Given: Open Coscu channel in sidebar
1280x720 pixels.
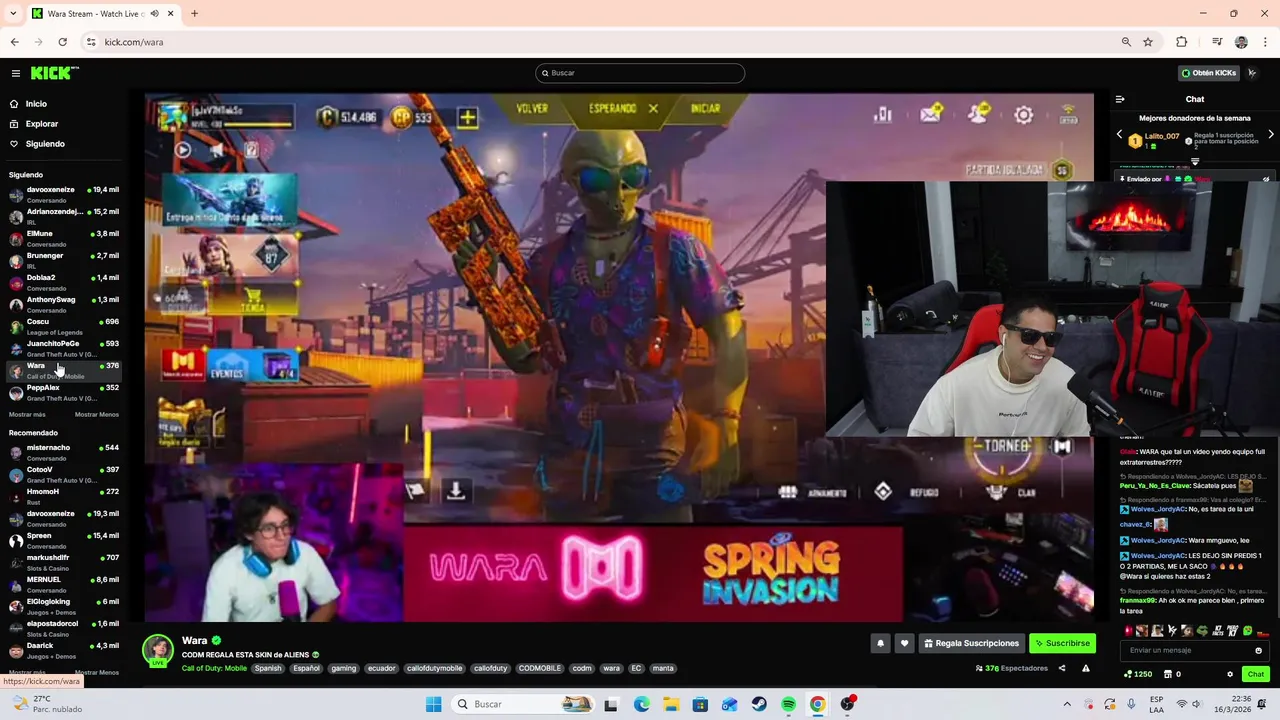Looking at the screenshot, I should pos(63,326).
